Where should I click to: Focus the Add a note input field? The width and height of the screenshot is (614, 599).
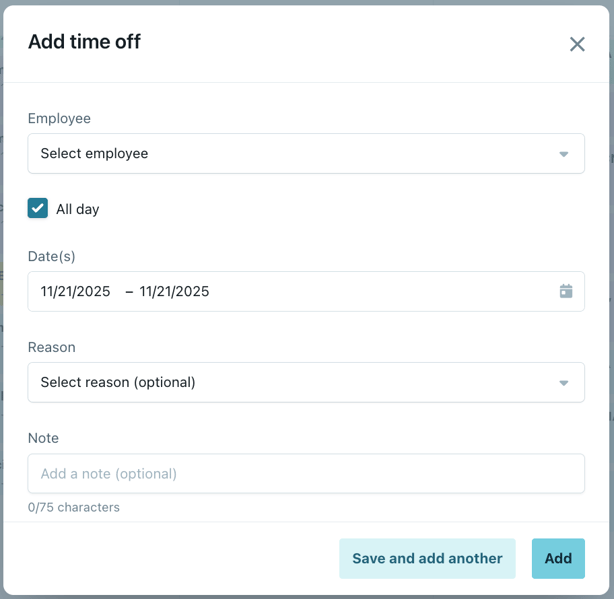[x=306, y=474]
